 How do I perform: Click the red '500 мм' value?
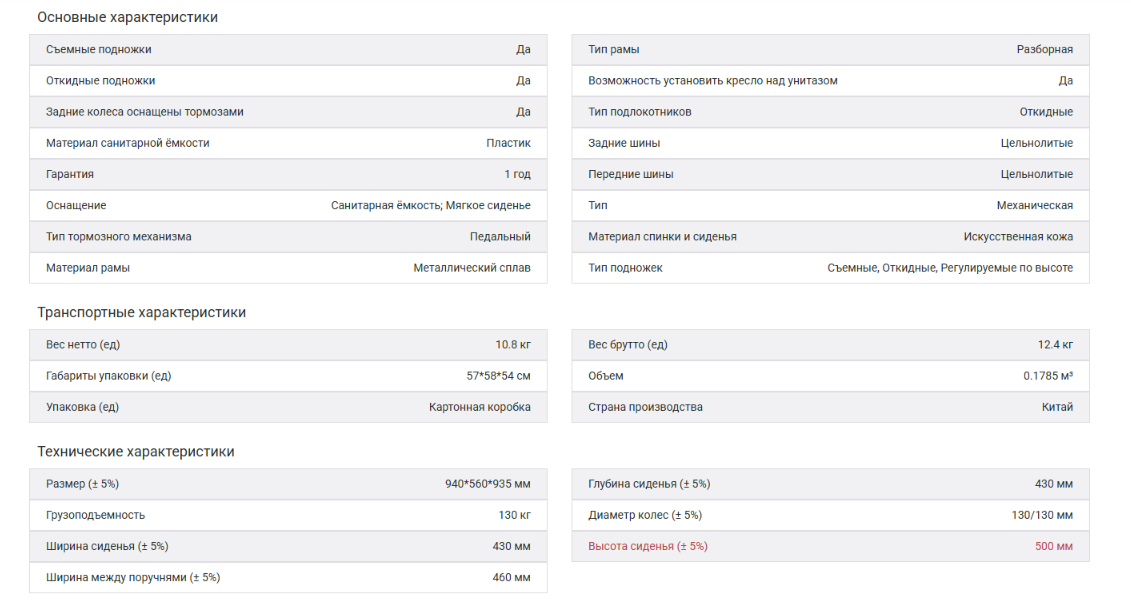tap(1054, 546)
